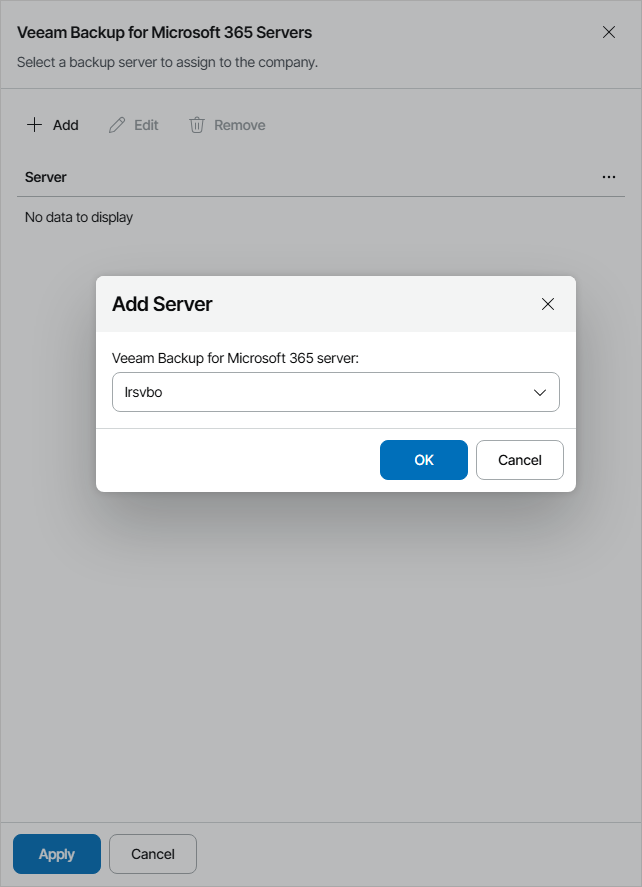Screen dimensions: 642x887
Task: Close the Veeam Backup for Microsoft 365 Servers panel
Action: click(609, 32)
